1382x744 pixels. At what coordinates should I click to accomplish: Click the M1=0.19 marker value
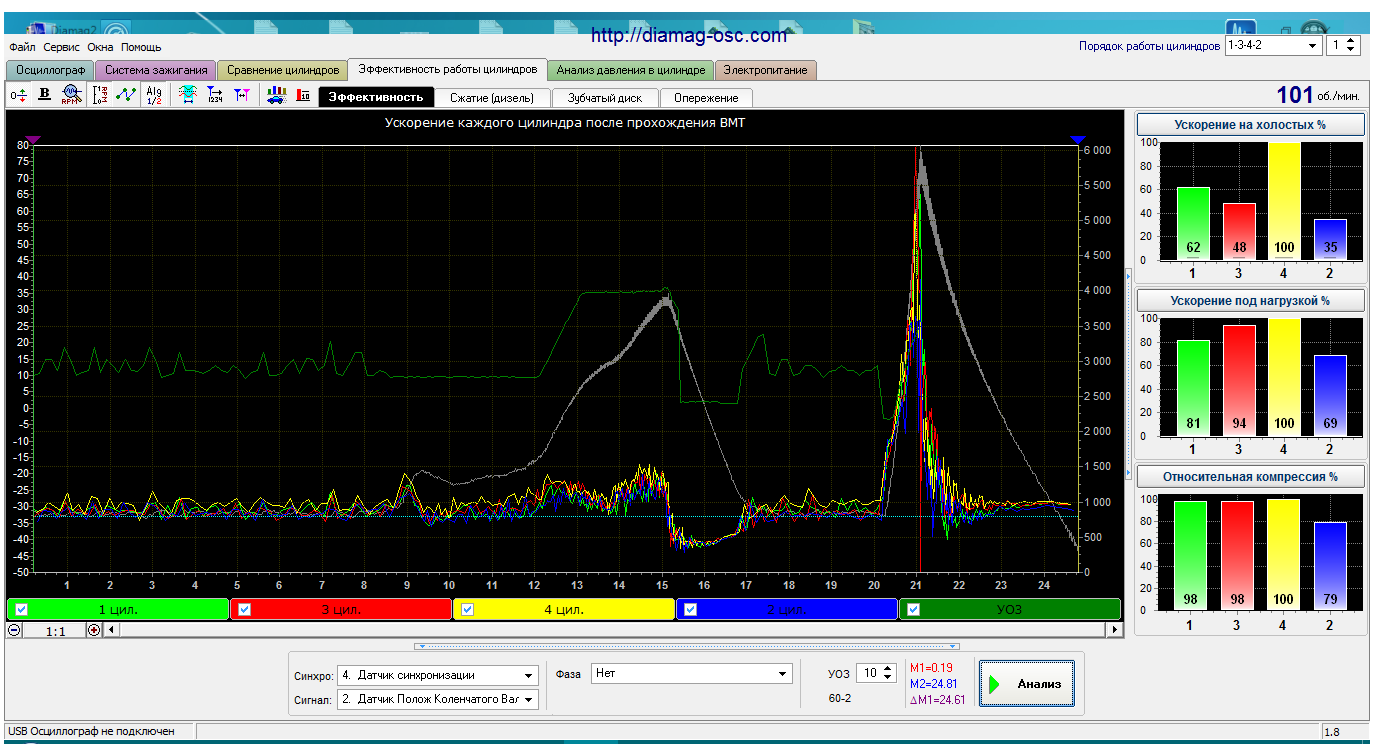click(930, 667)
